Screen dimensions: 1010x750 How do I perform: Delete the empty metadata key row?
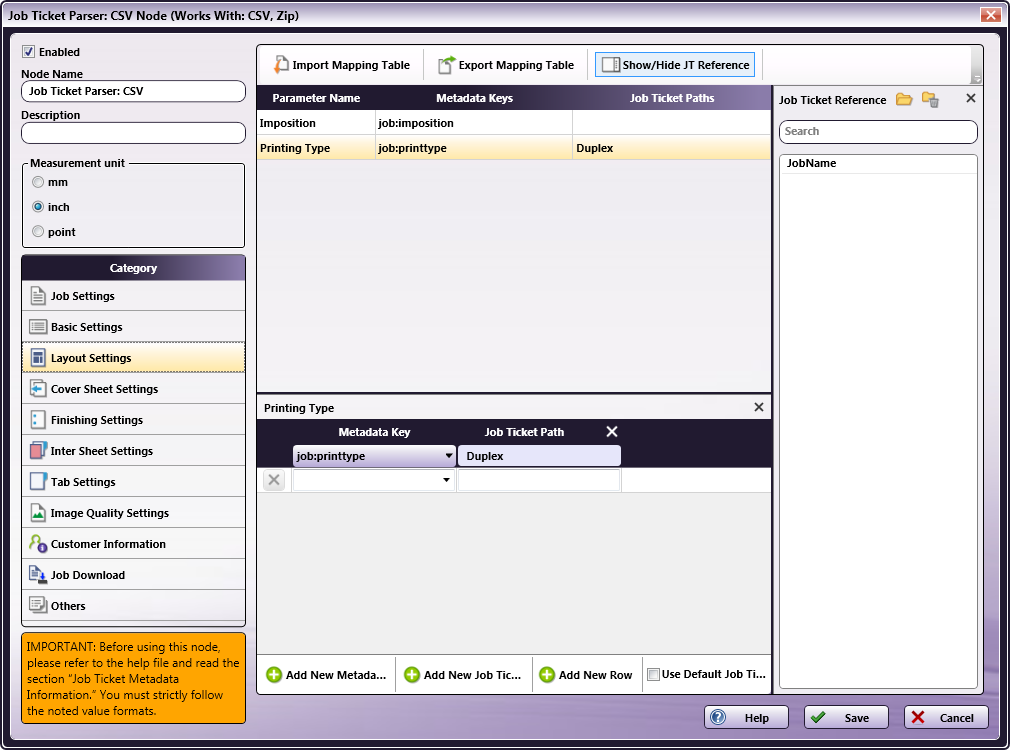point(274,480)
